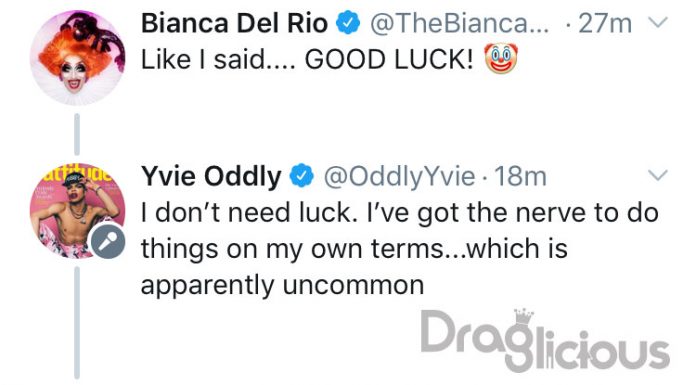696x385 pixels.
Task: Expand Bianca's tweet options chevron
Action: 657,22
